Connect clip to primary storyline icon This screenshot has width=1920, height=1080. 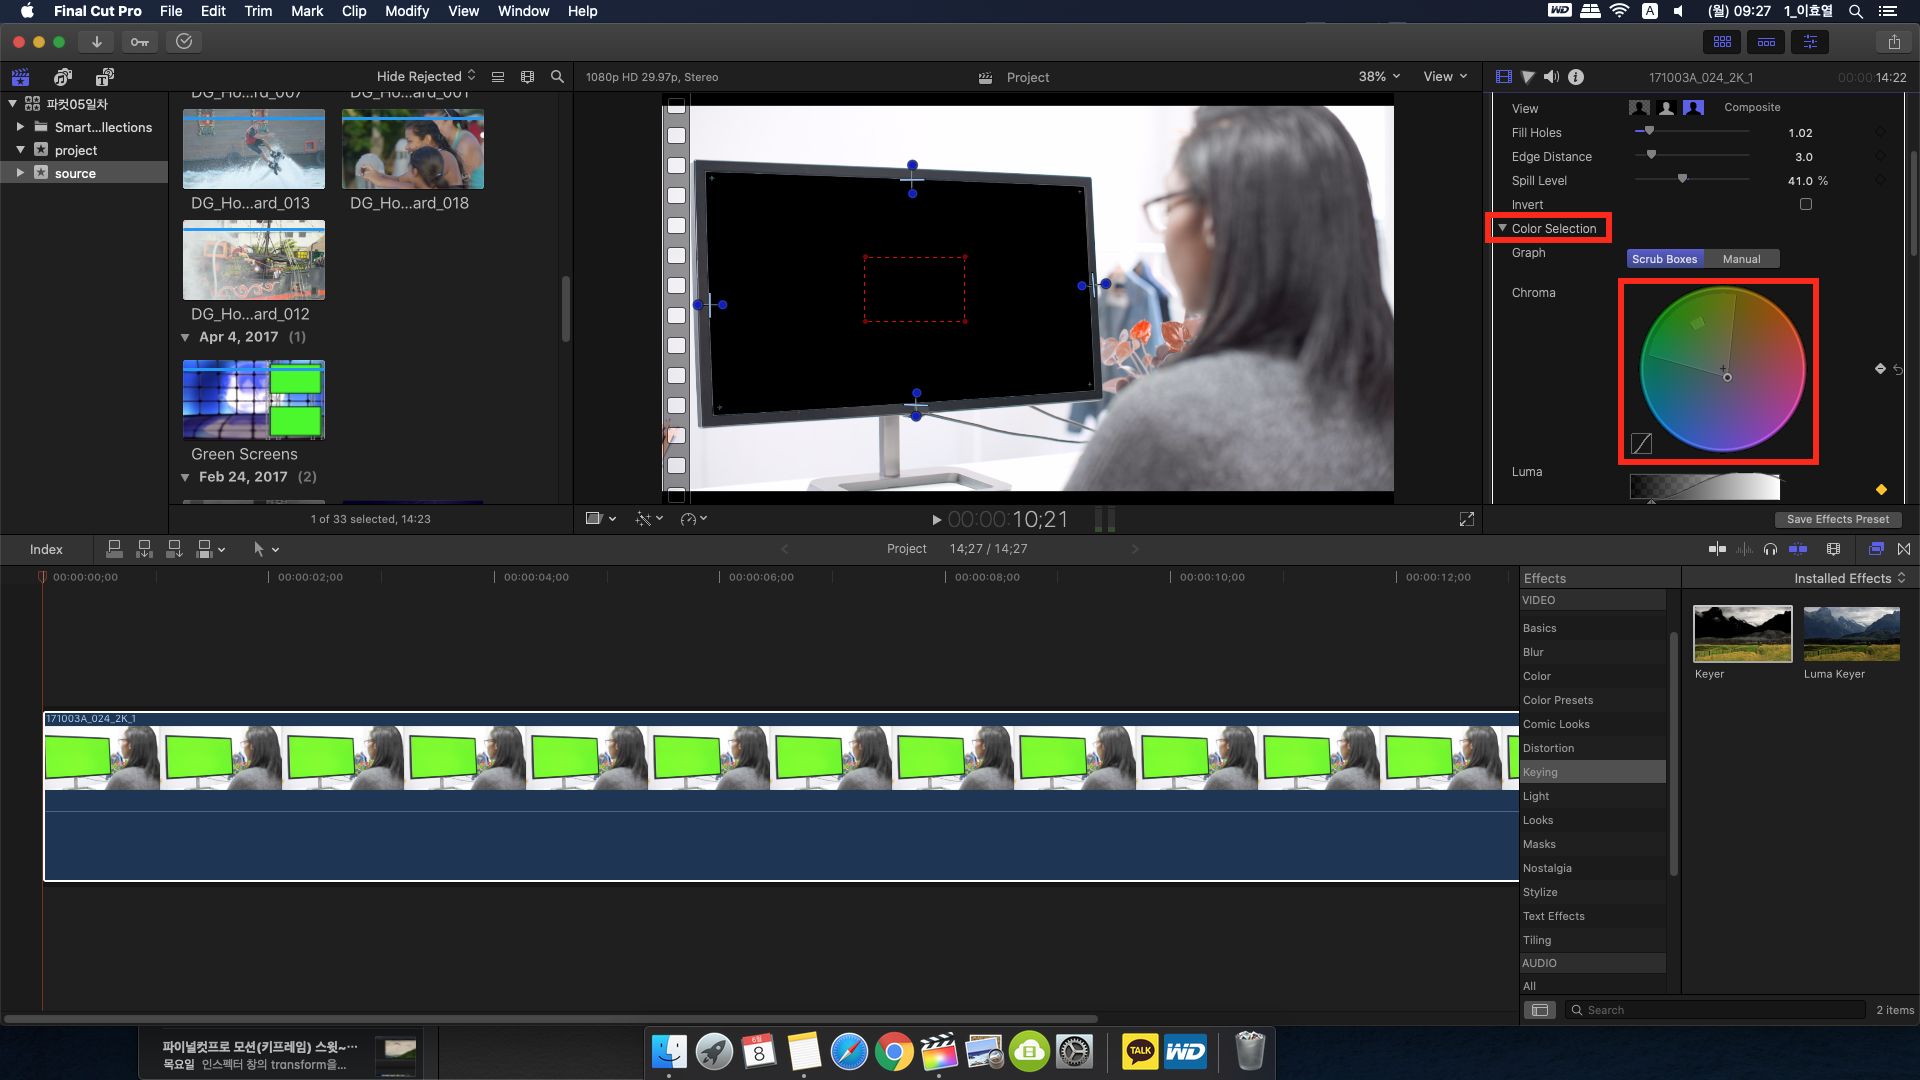coord(114,549)
